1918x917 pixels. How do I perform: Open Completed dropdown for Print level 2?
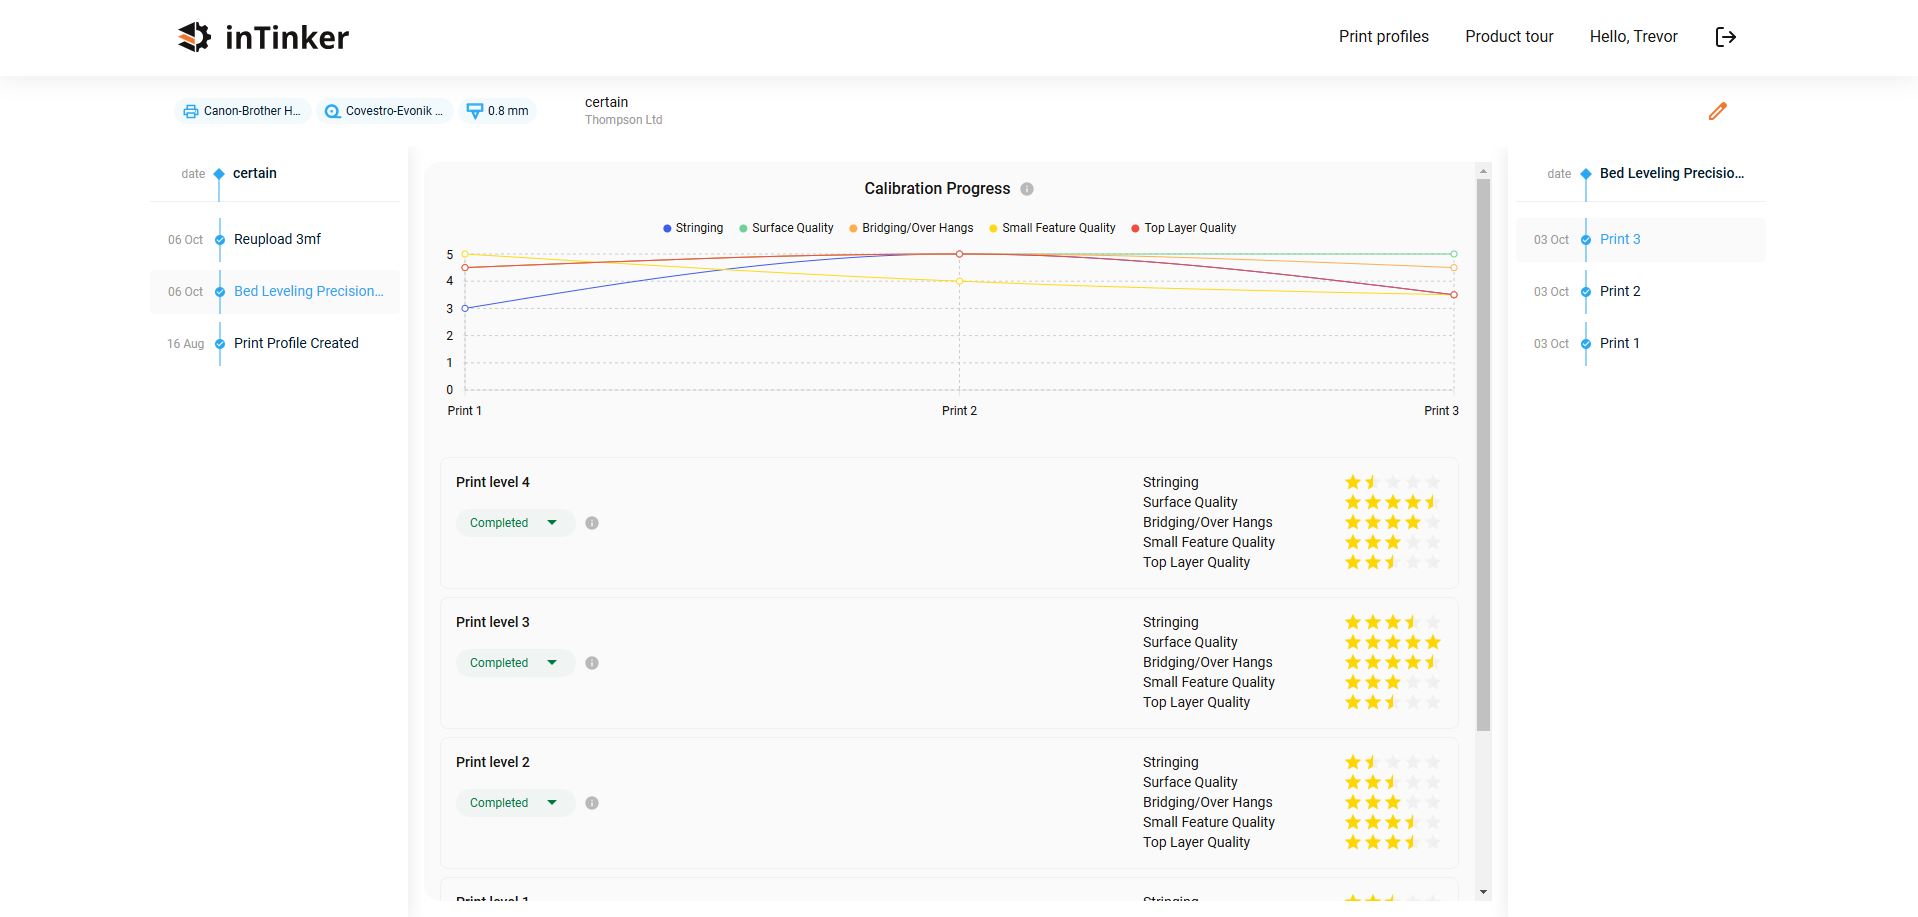(515, 803)
